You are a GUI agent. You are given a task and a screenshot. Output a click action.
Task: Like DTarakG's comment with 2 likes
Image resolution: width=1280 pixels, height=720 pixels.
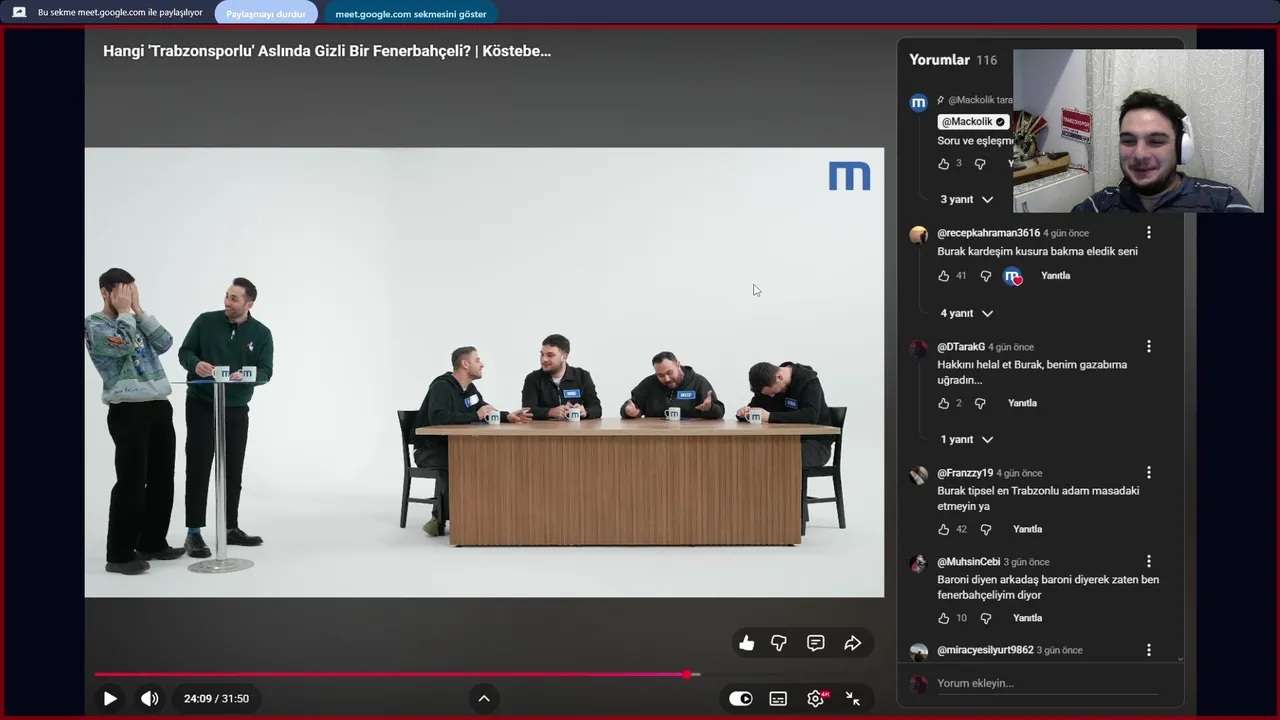pyautogui.click(x=944, y=403)
